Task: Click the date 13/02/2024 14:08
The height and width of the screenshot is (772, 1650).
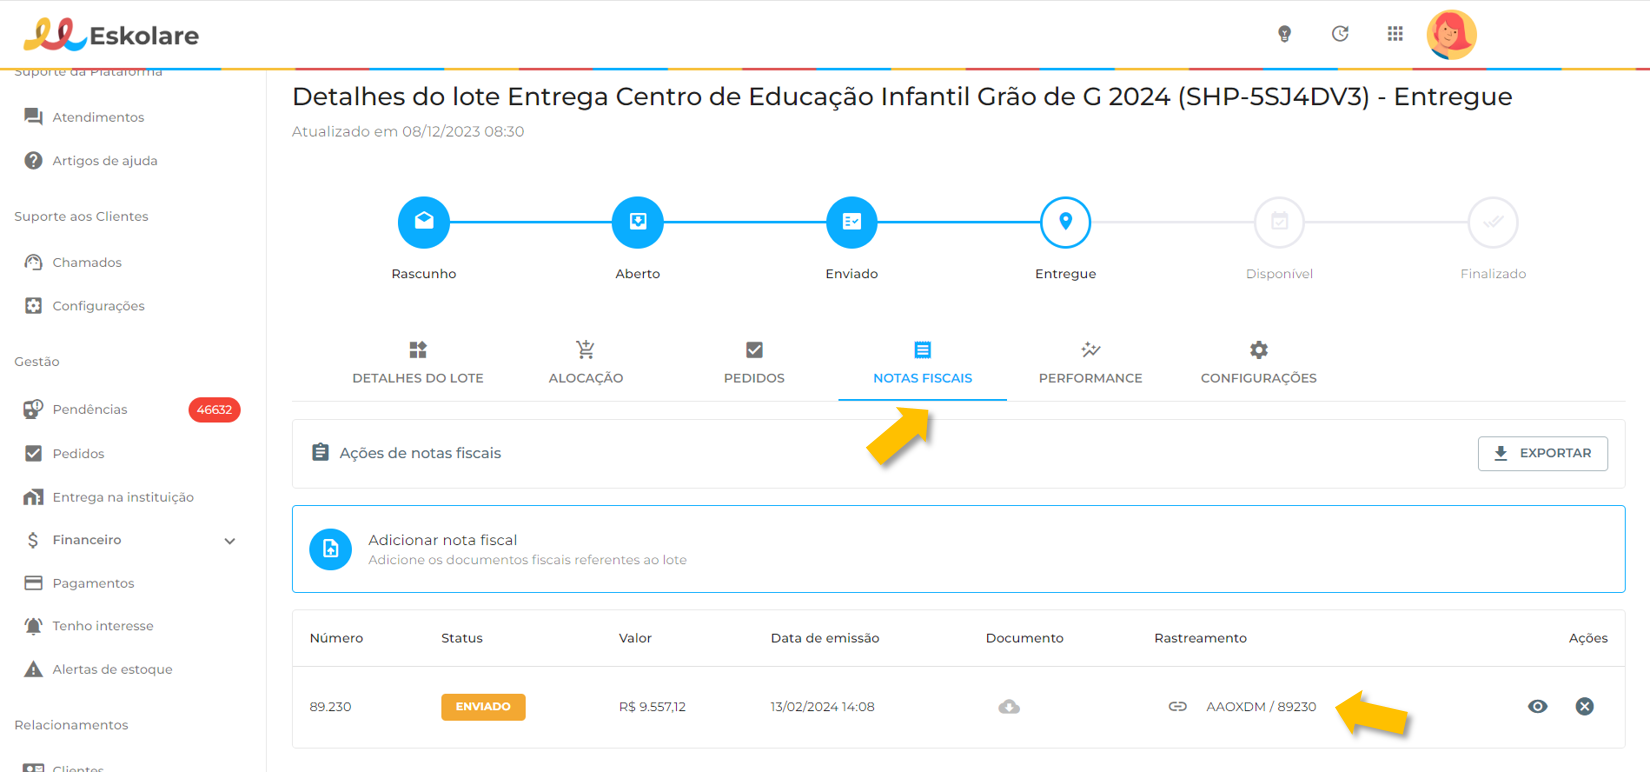Action: coord(822,707)
